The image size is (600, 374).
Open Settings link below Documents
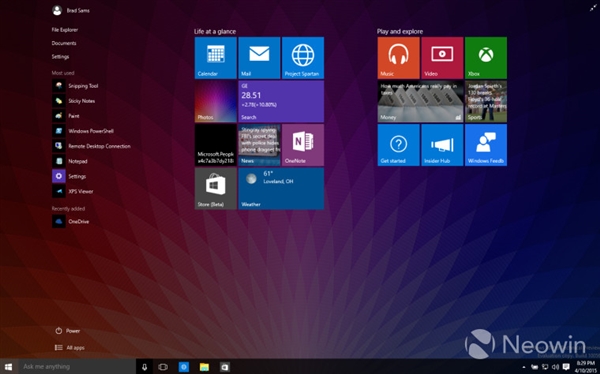pyautogui.click(x=60, y=57)
